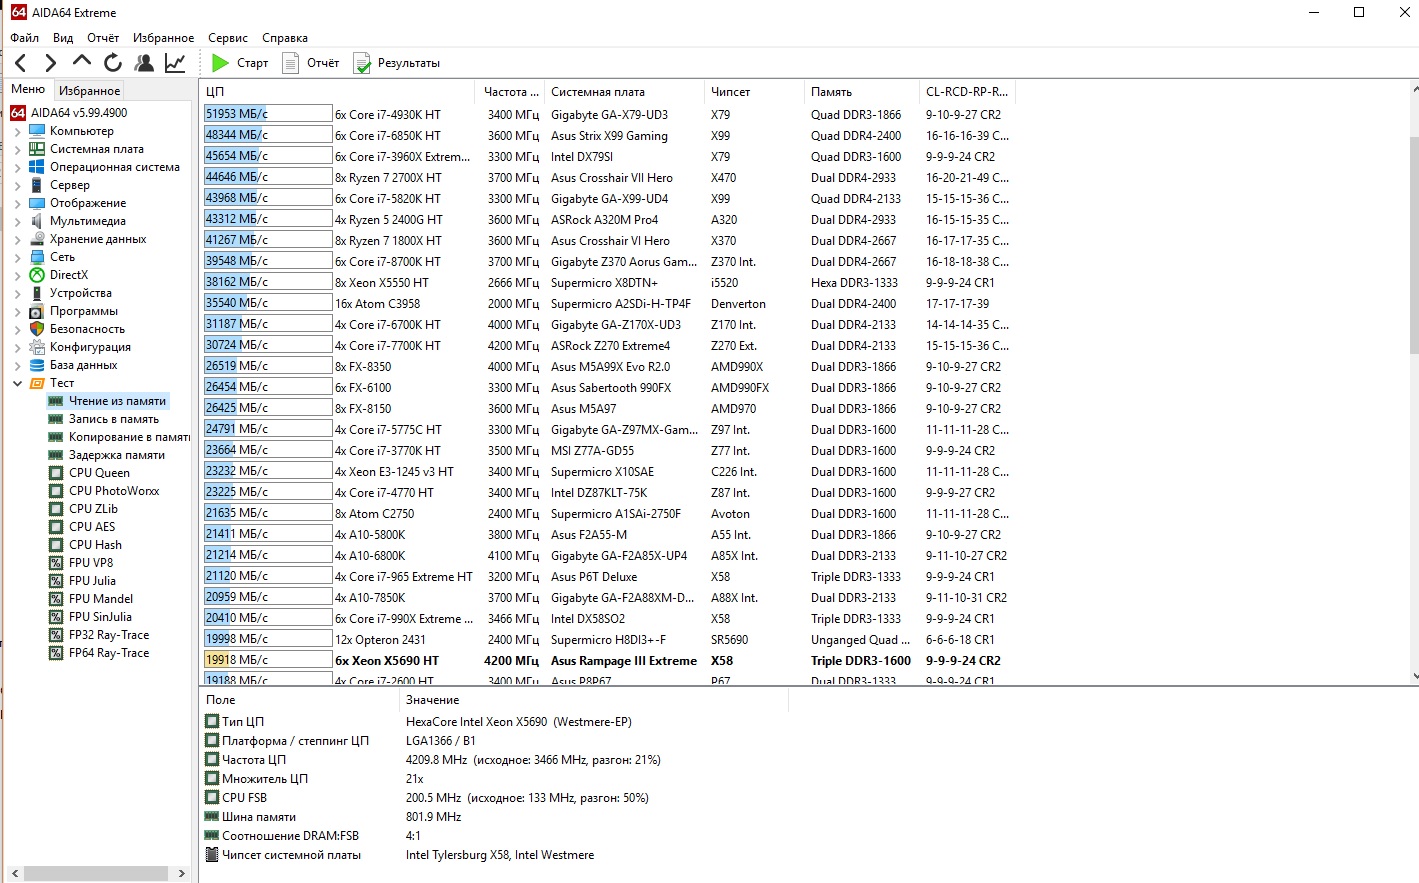Collapse the Тест tree node

tap(17, 383)
